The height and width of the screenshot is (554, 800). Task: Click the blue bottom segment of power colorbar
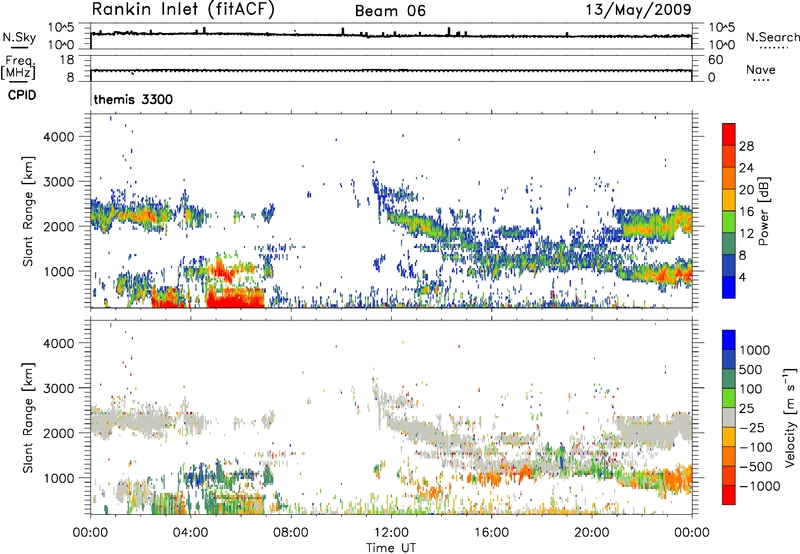pyautogui.click(x=729, y=287)
